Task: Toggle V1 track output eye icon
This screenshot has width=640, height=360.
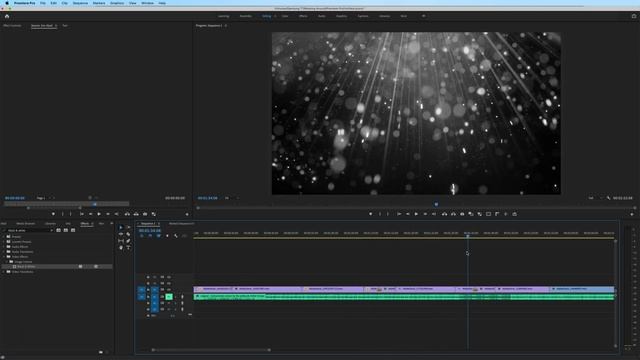Action: click(169, 290)
